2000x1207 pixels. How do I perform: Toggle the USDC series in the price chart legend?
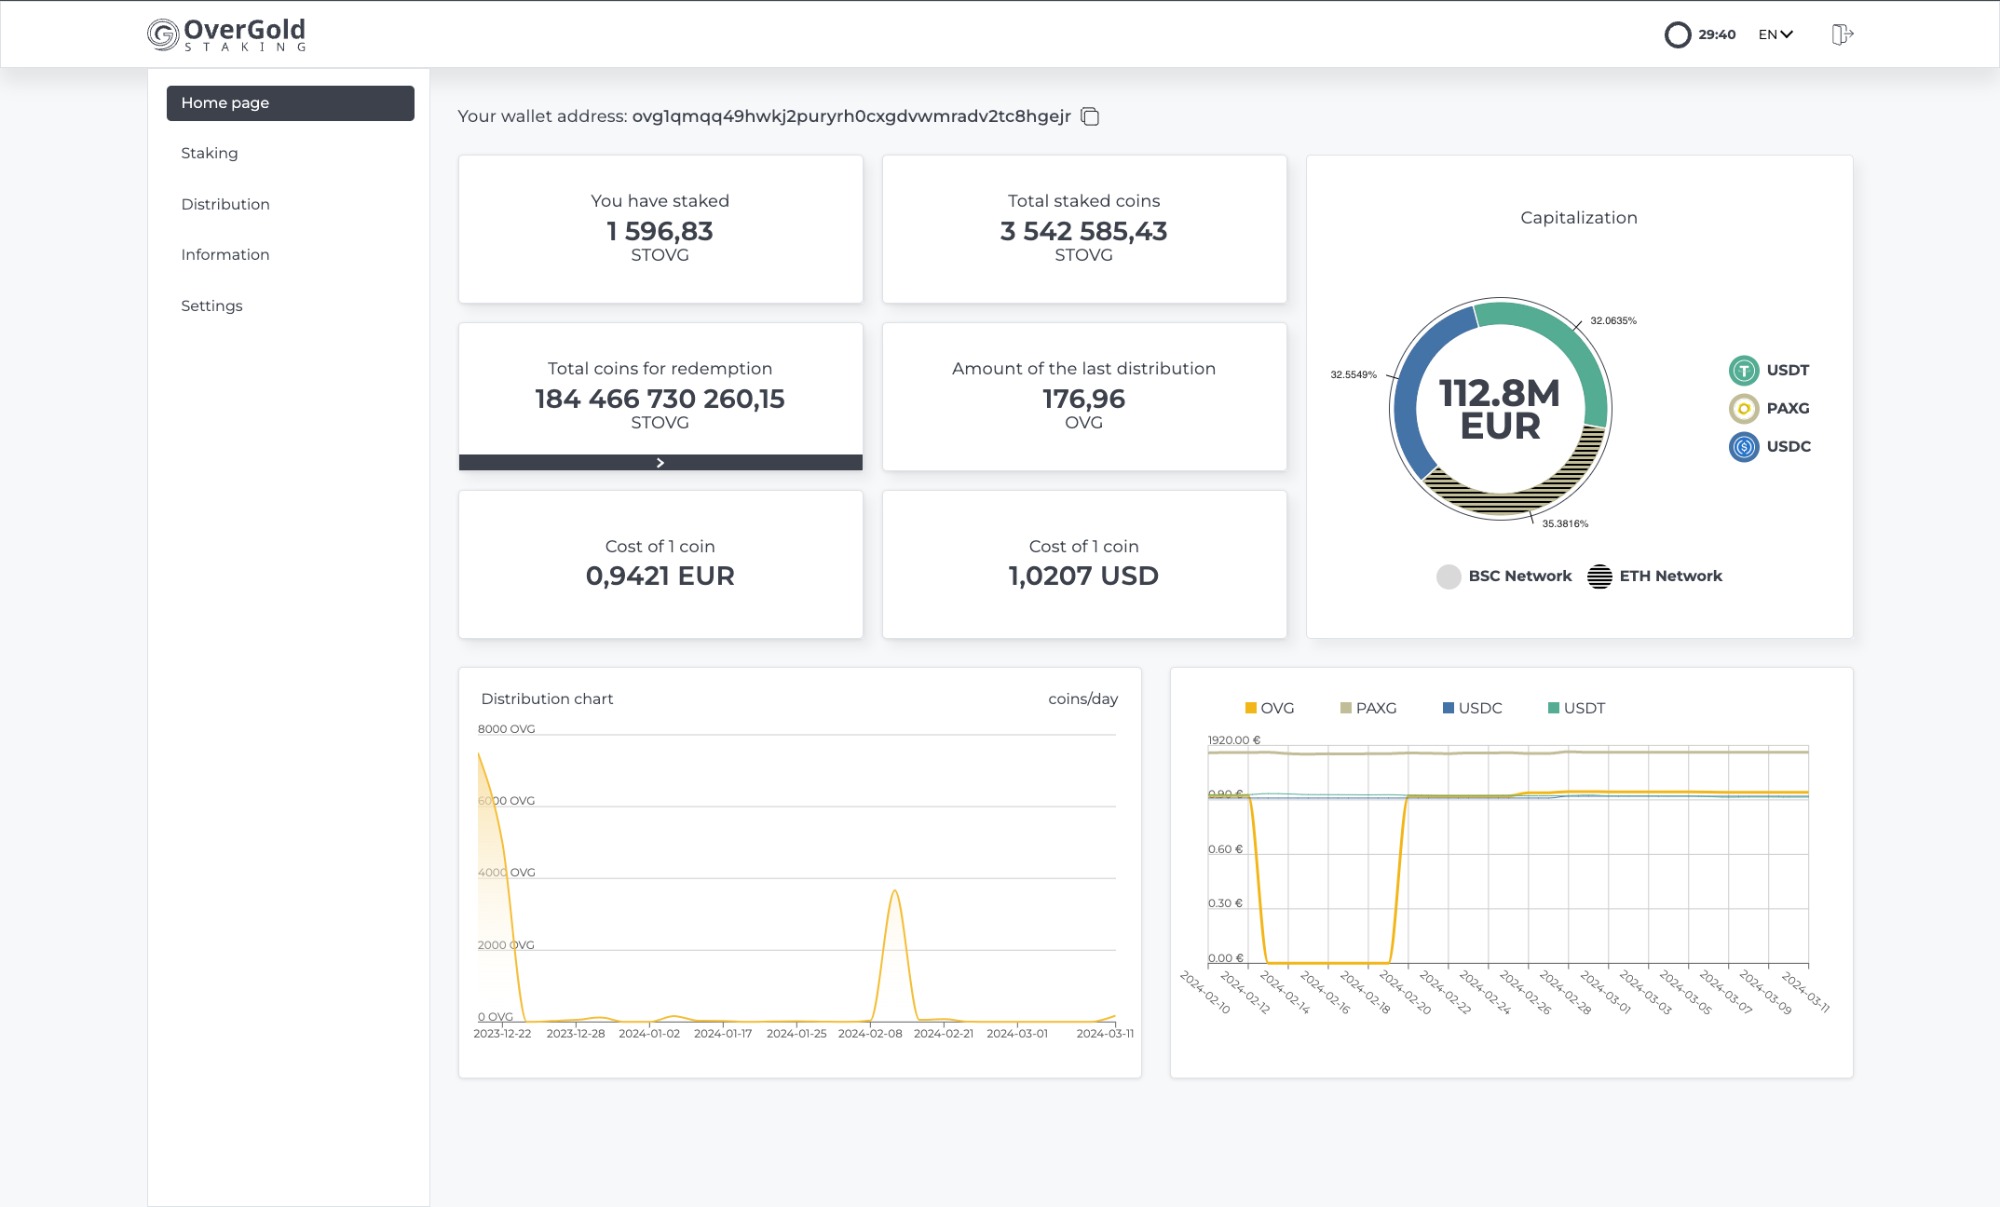click(1472, 708)
